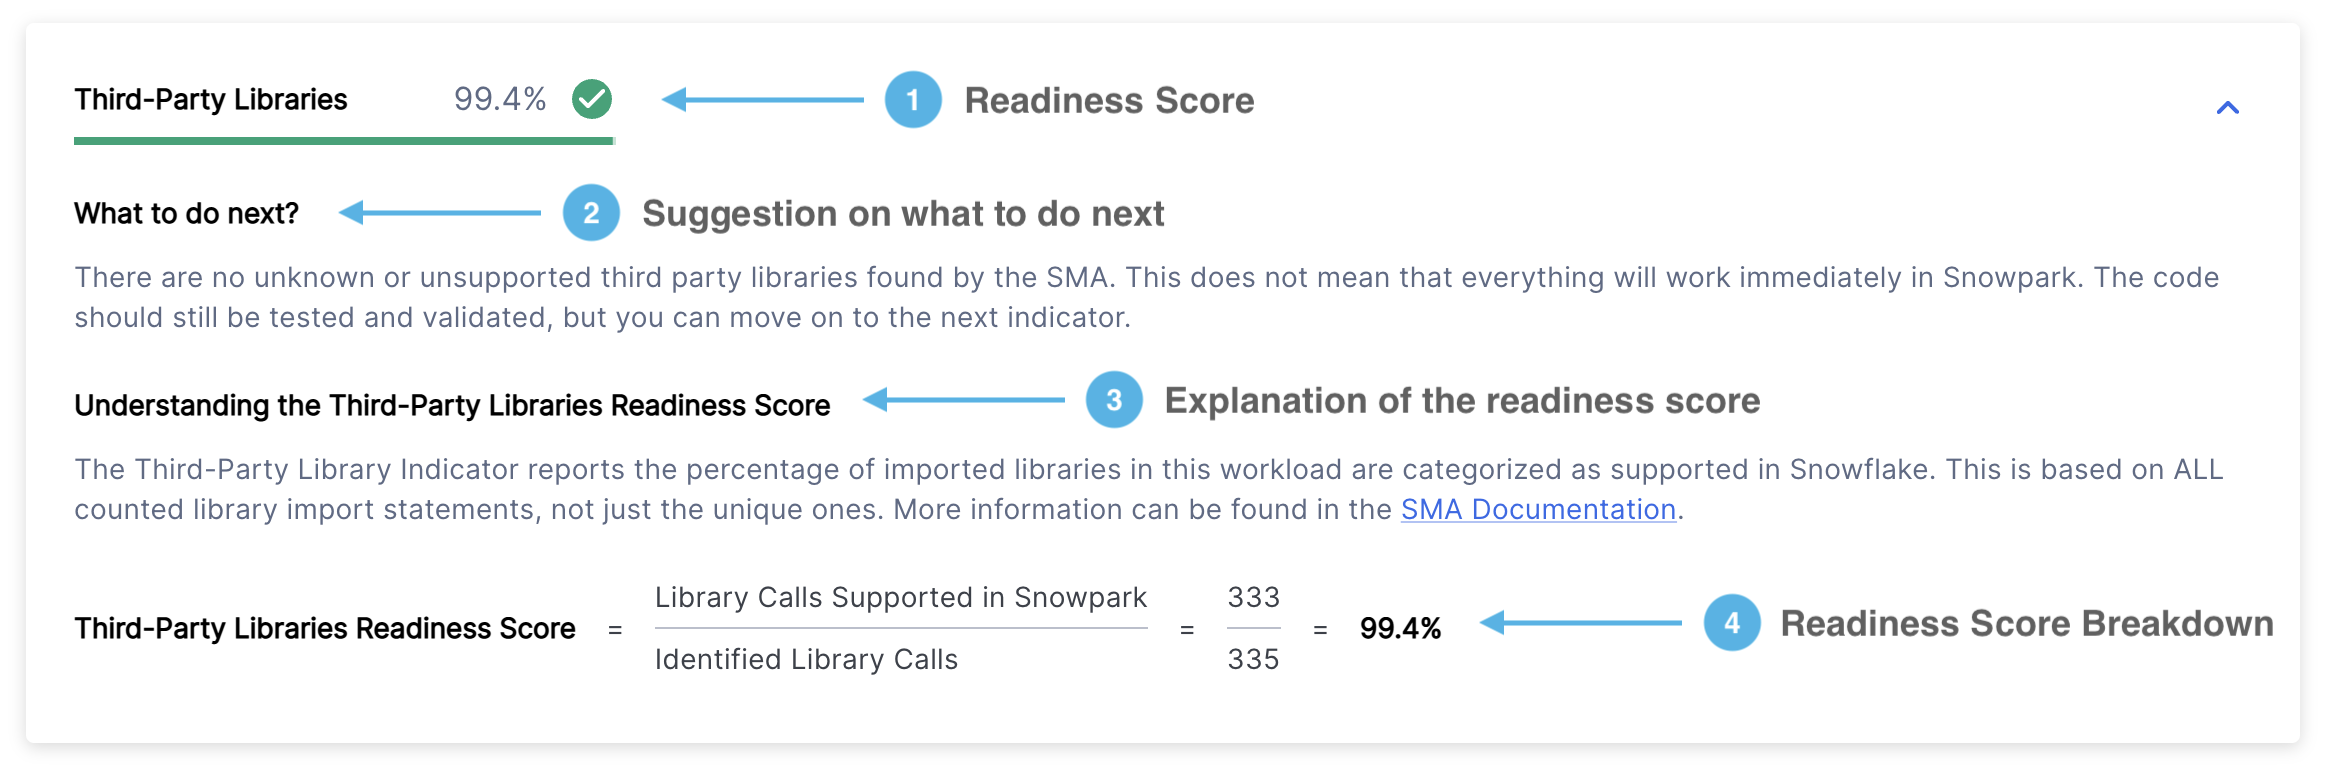The image size is (2326, 770).
Task: Click the arrow beside the 99.4% result
Action: 1580,623
